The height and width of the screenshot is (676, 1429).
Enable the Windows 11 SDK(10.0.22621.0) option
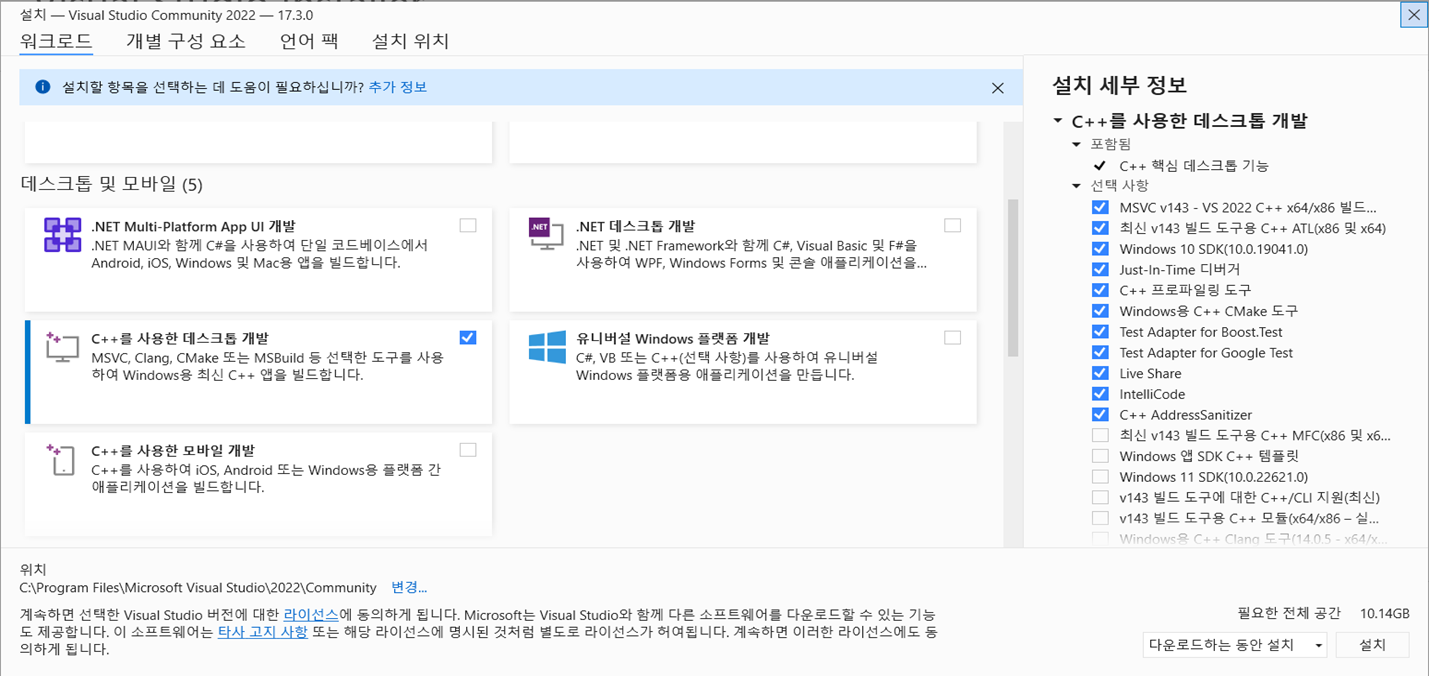tap(1100, 477)
